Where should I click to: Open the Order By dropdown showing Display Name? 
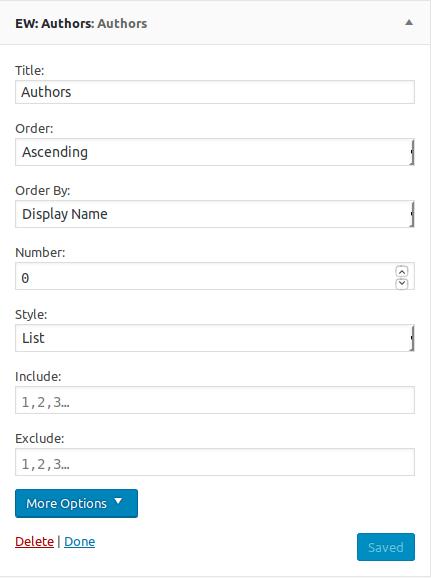(x=215, y=214)
